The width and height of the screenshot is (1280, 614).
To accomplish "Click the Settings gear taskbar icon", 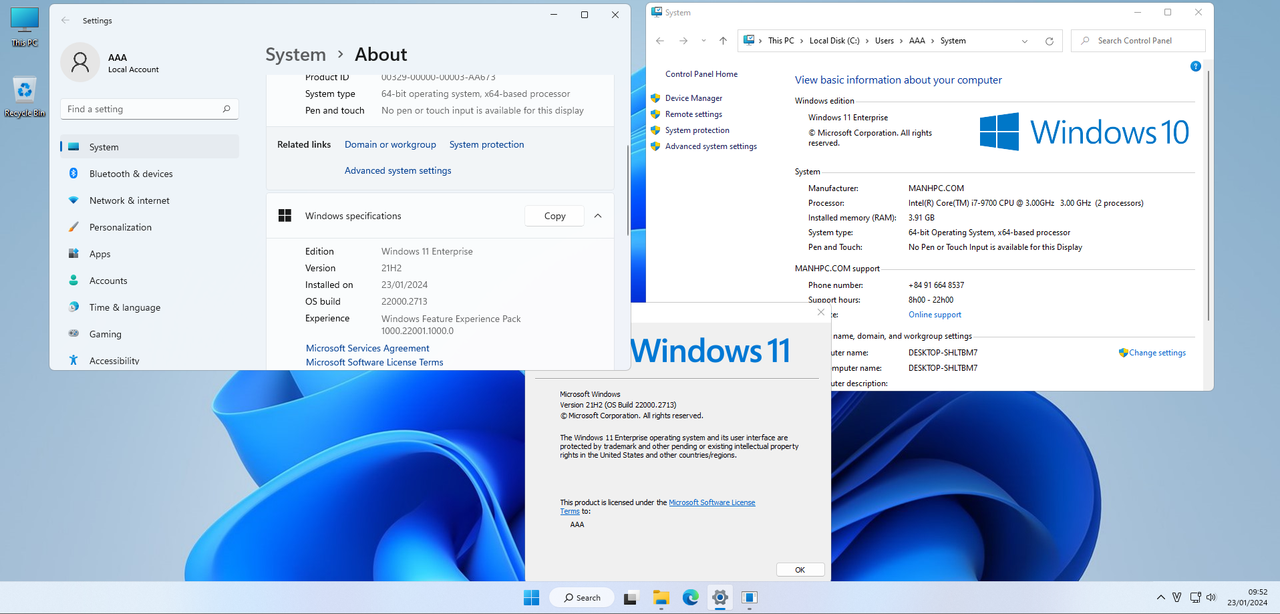I will 719,598.
